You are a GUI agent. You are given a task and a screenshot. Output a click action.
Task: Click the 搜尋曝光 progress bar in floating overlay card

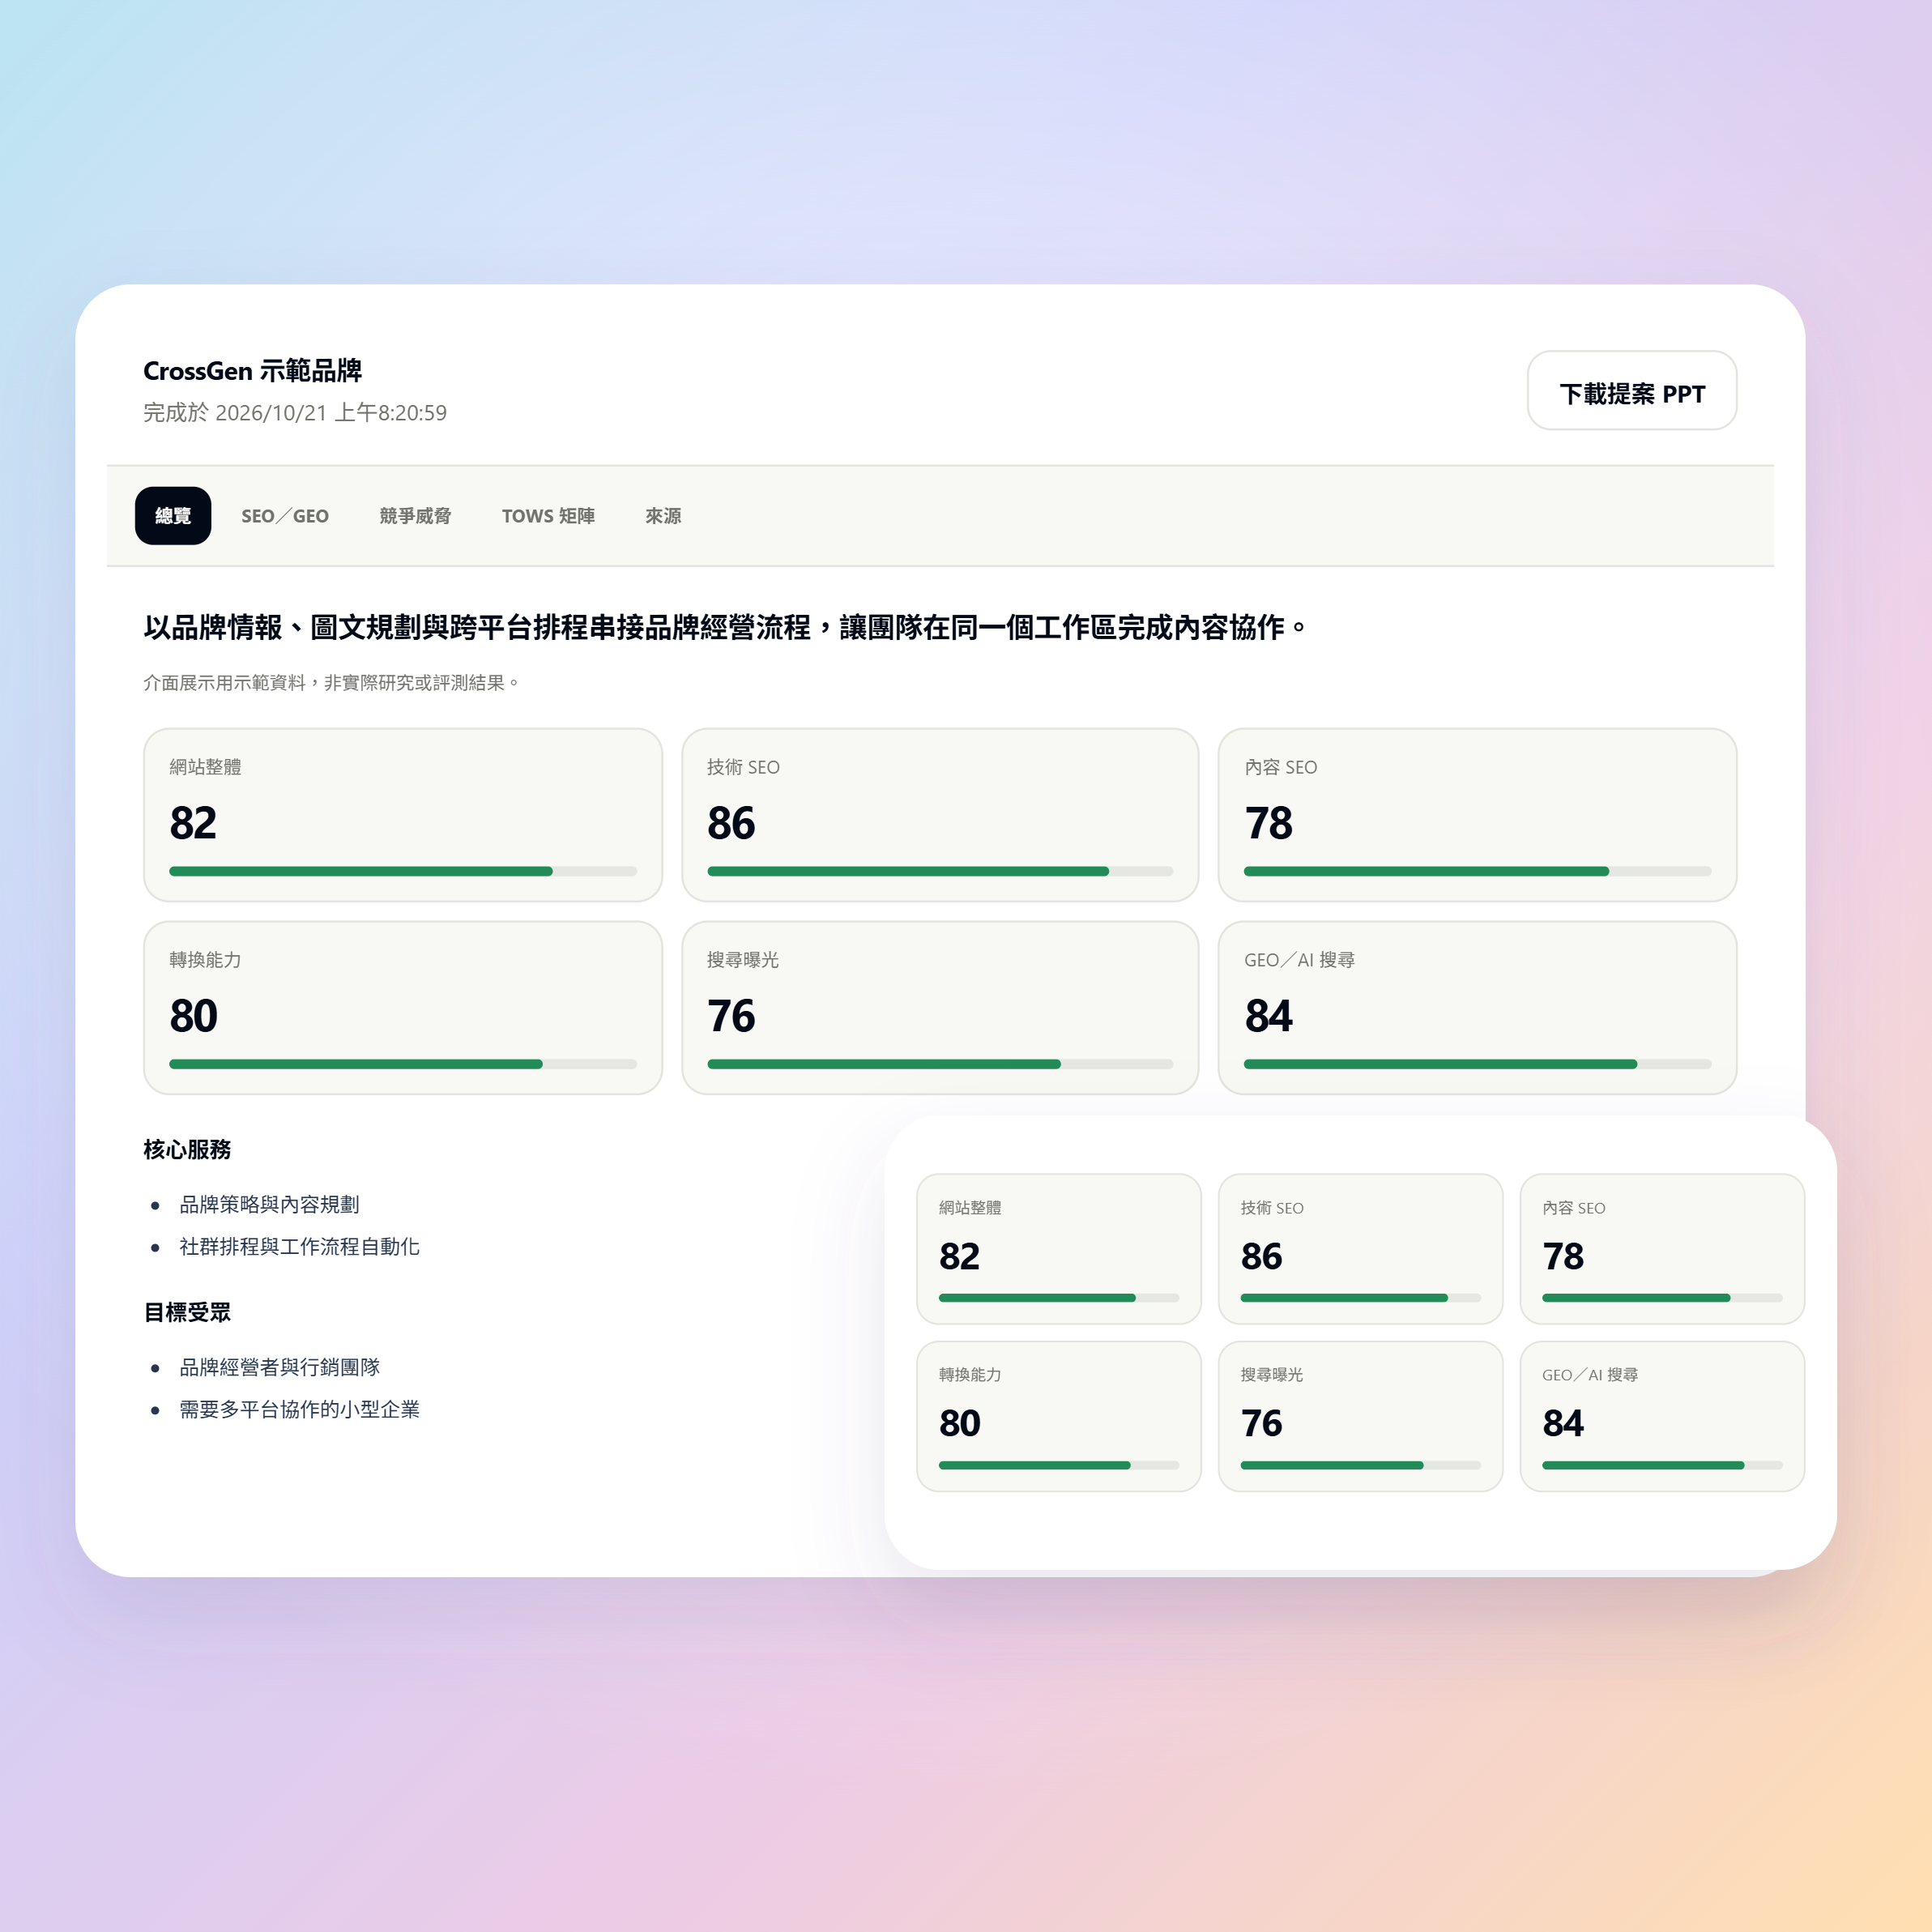click(x=1360, y=1465)
